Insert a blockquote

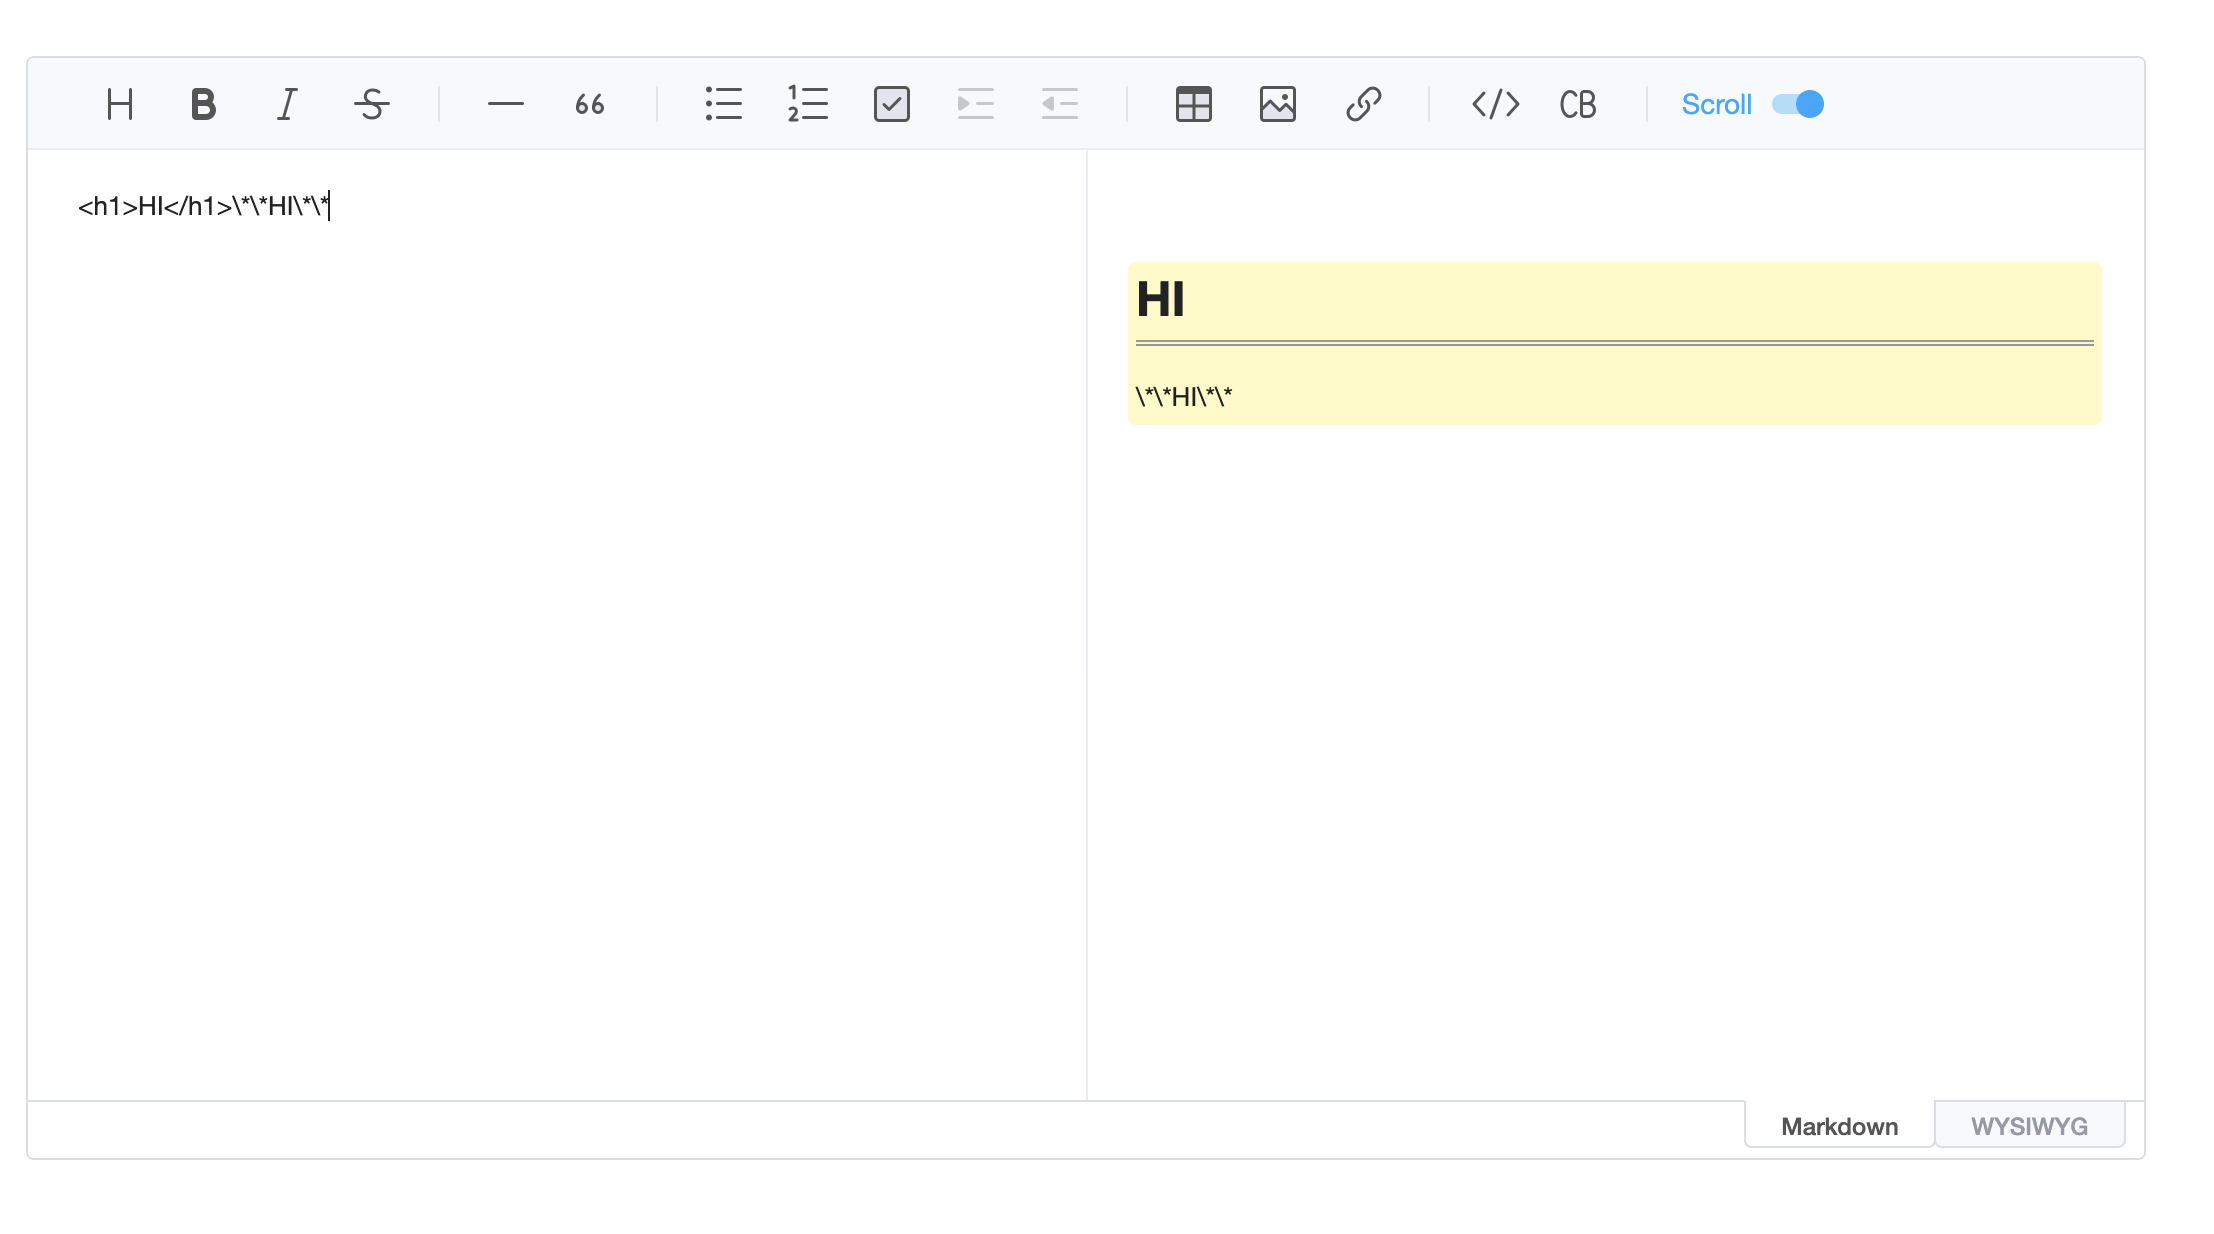(589, 104)
